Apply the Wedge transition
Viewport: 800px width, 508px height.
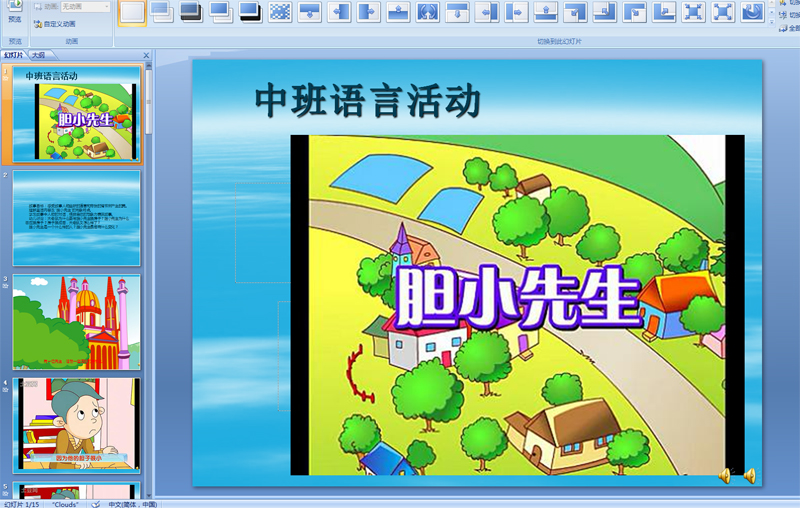428,12
